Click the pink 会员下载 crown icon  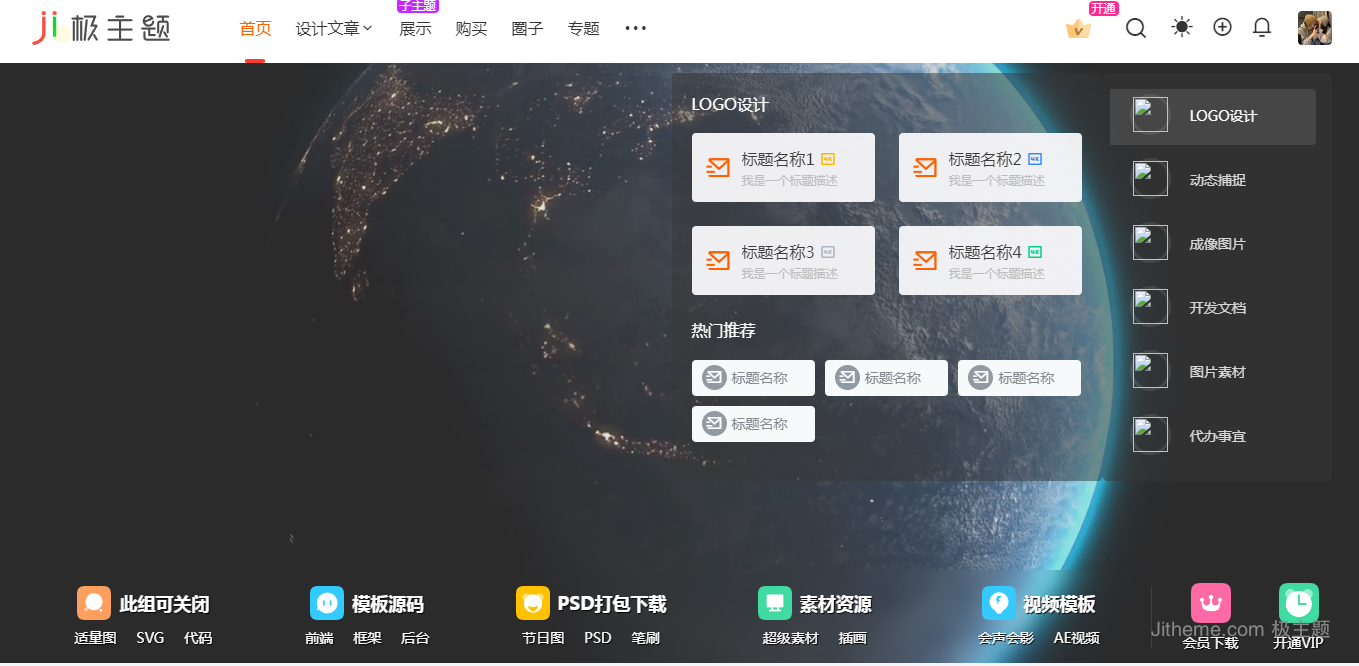(1210, 603)
